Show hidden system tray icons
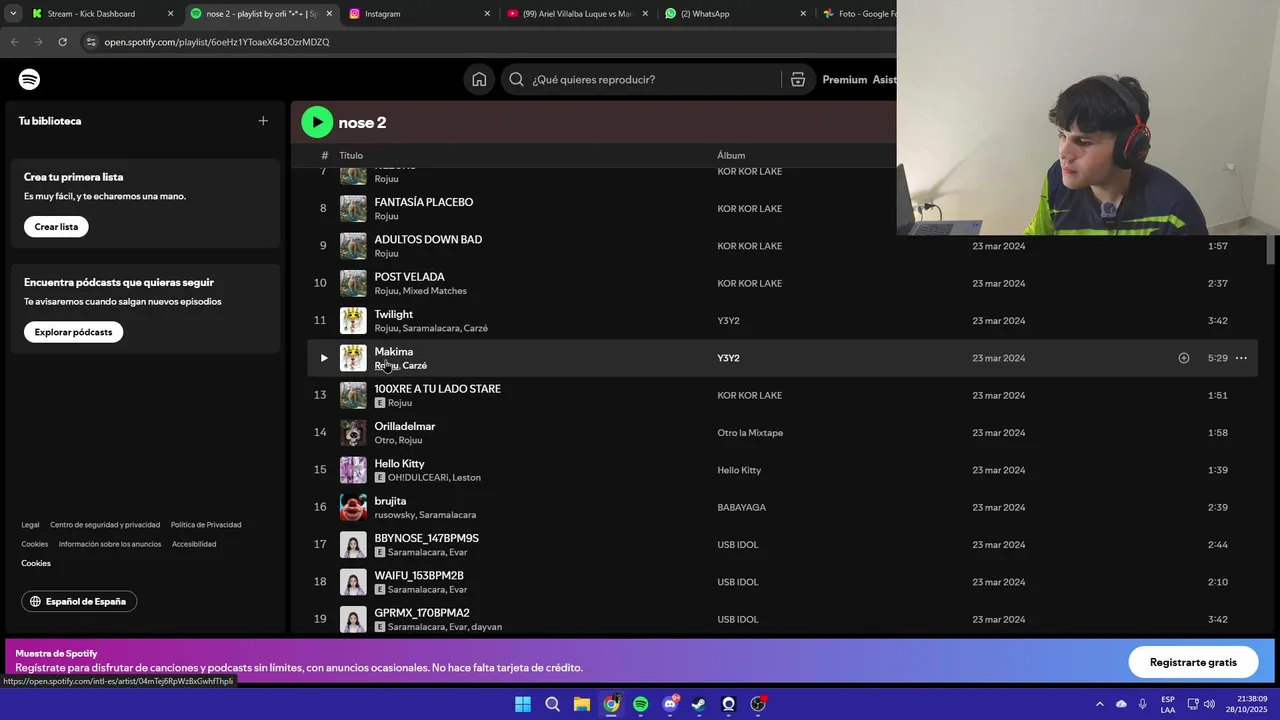 (x=1099, y=704)
